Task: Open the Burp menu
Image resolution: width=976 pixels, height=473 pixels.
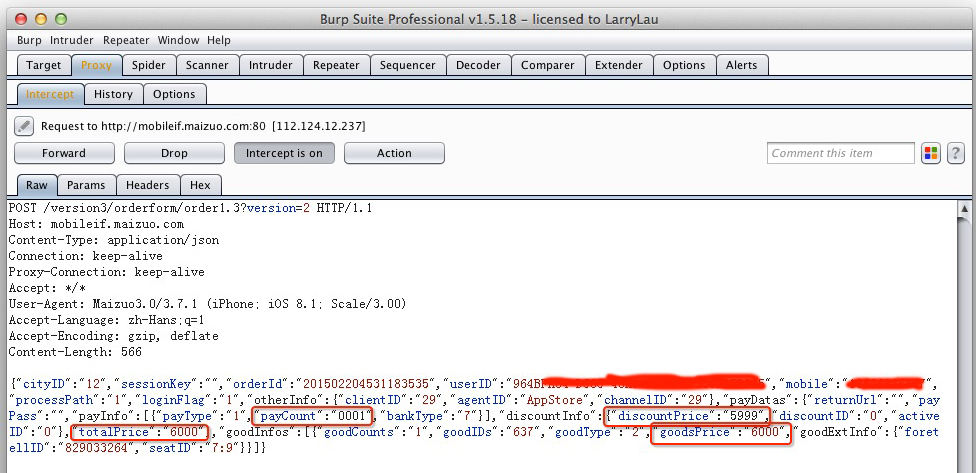Action: (29, 40)
